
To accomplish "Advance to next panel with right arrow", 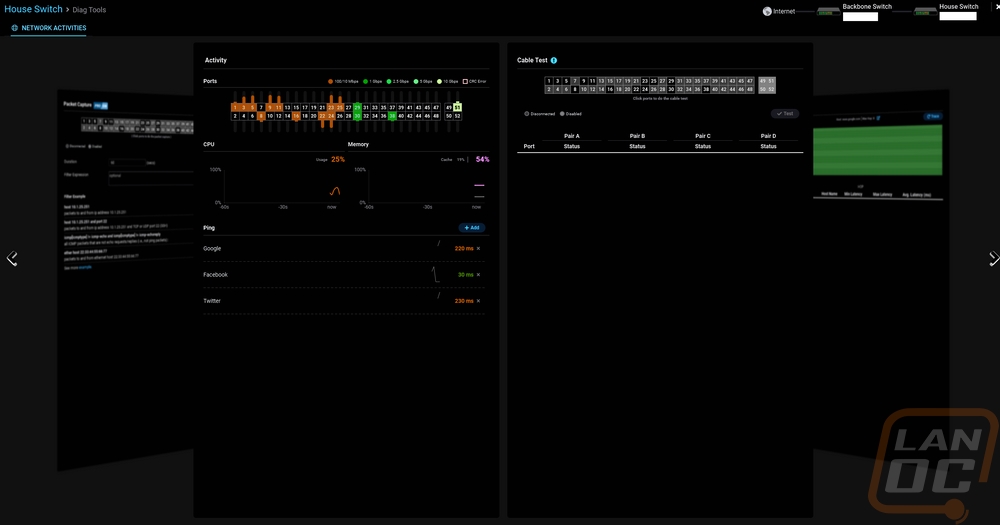I will (993, 258).
